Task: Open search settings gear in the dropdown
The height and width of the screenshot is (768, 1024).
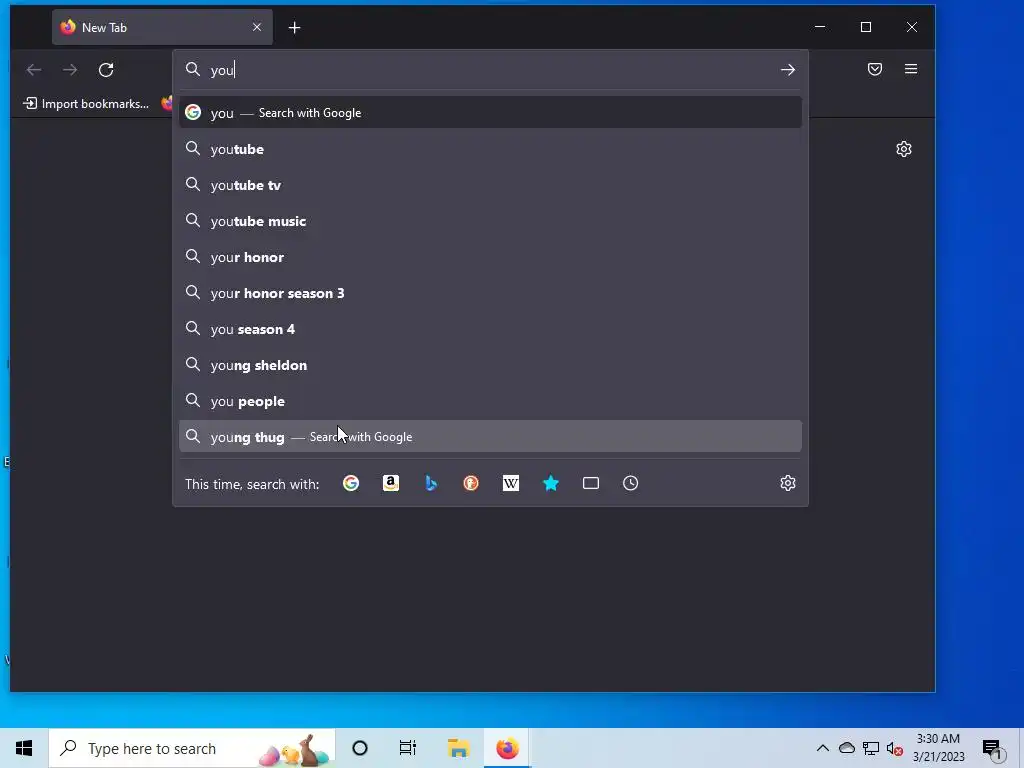Action: coord(788,483)
